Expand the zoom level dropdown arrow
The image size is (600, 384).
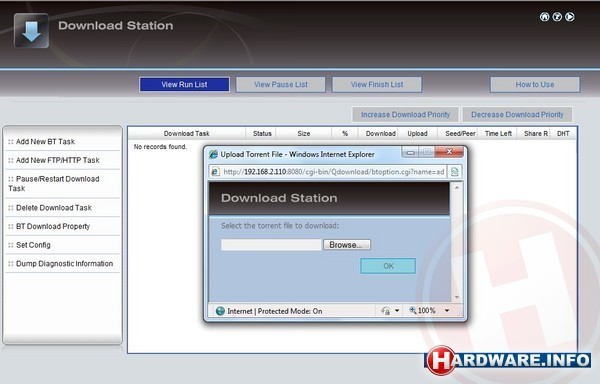447,311
